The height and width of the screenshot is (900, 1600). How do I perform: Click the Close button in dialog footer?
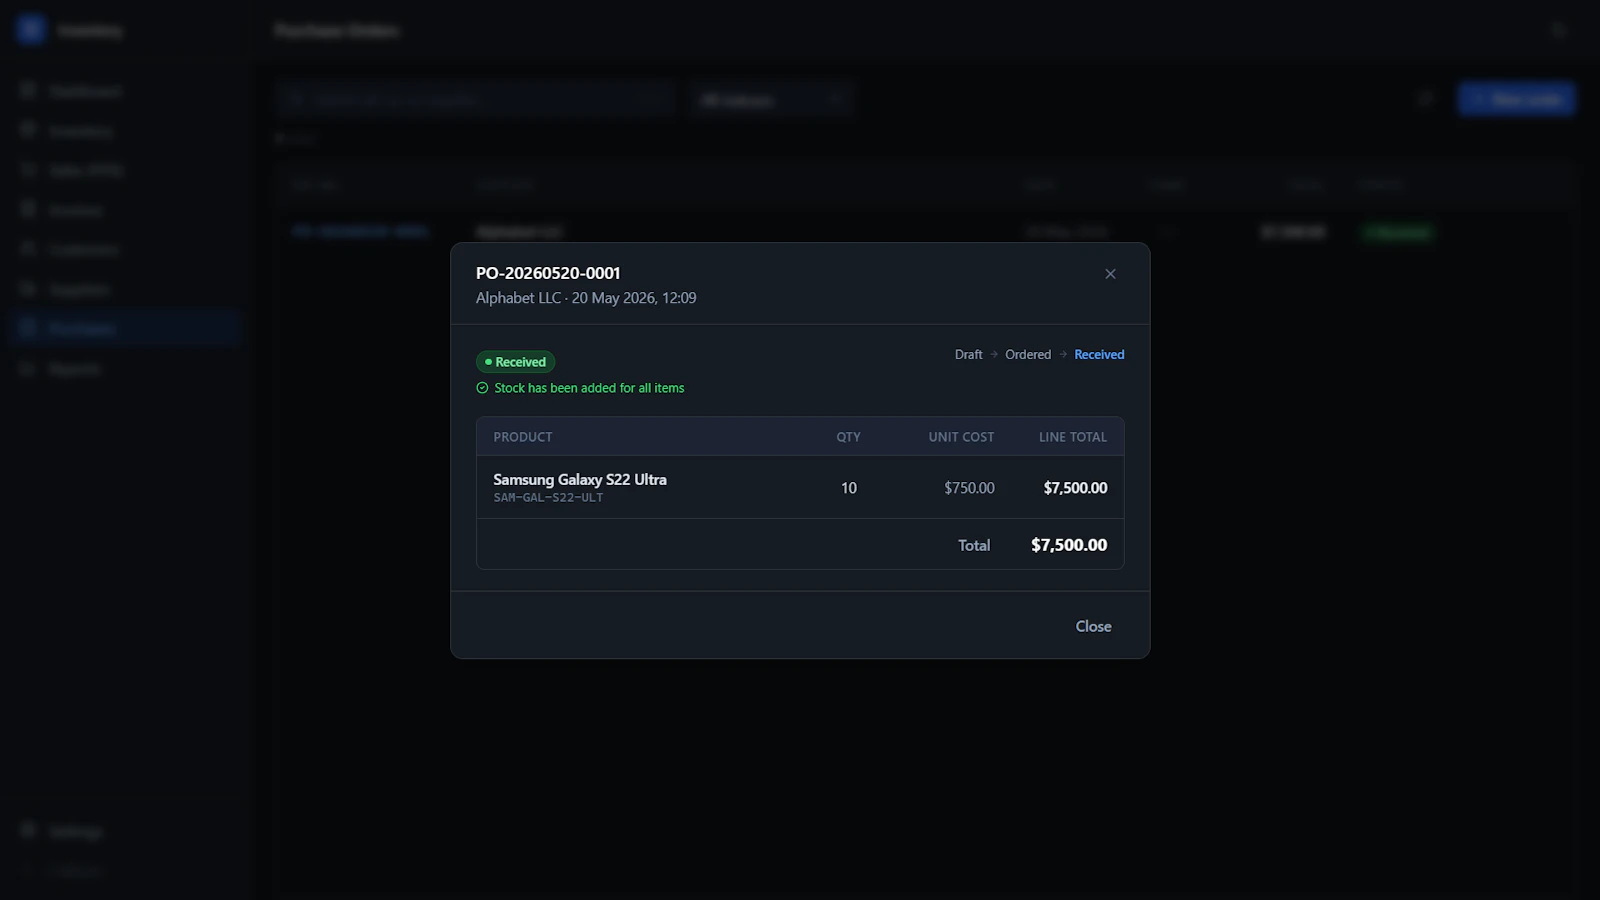coord(1093,626)
